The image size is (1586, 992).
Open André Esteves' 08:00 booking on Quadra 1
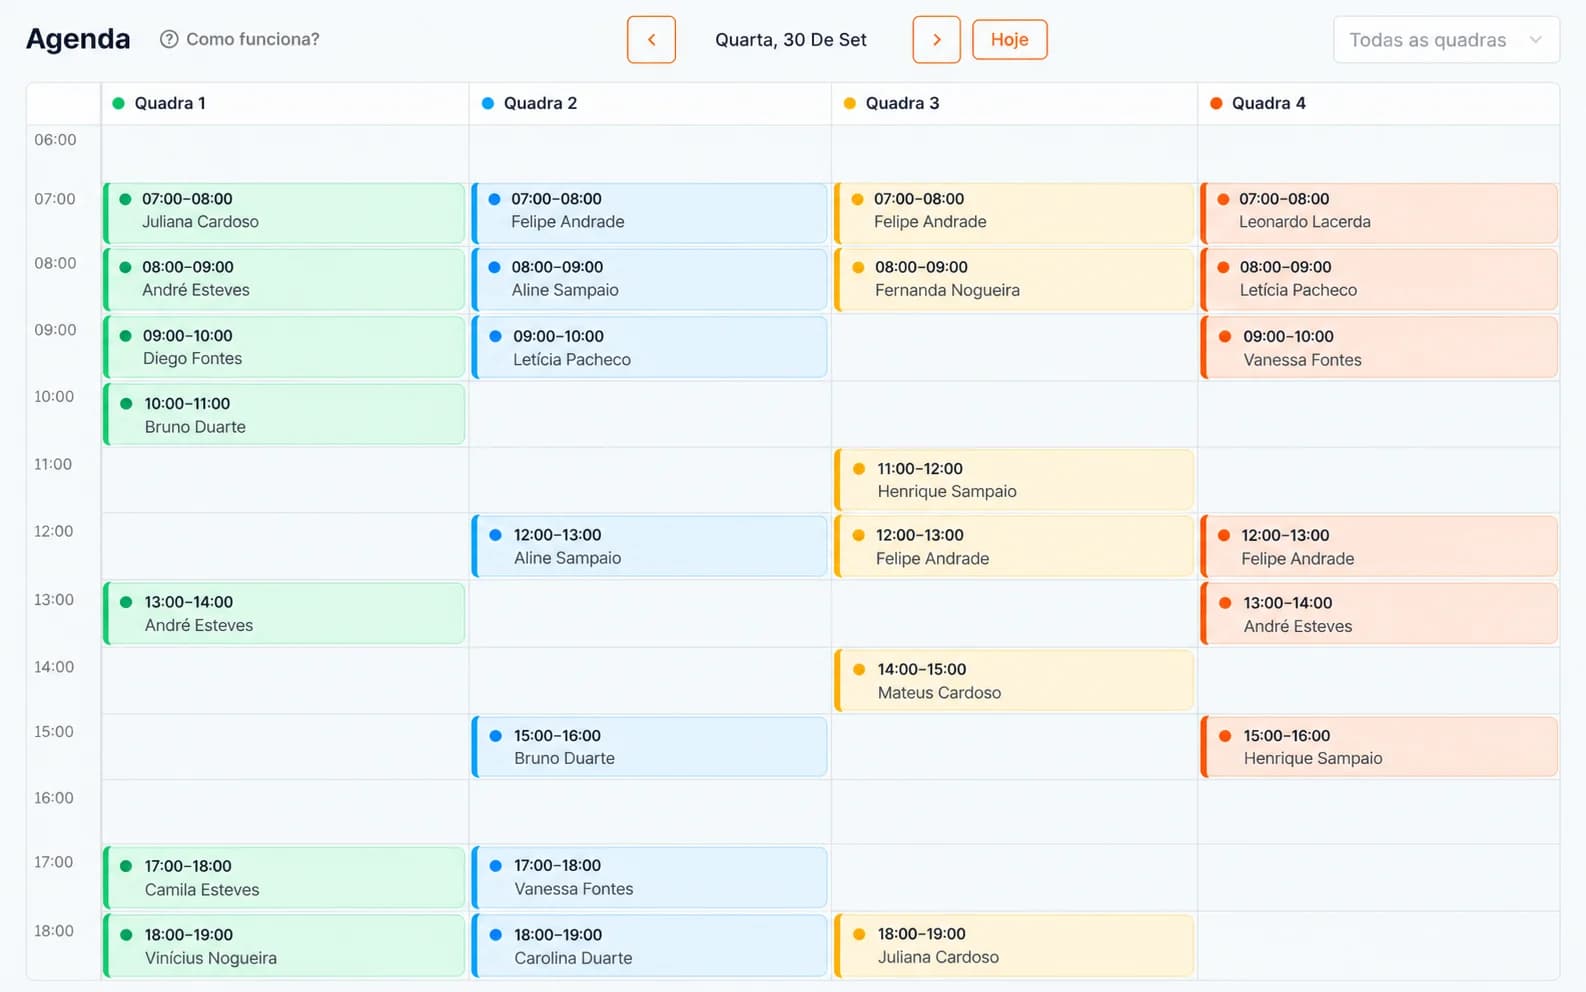[284, 279]
